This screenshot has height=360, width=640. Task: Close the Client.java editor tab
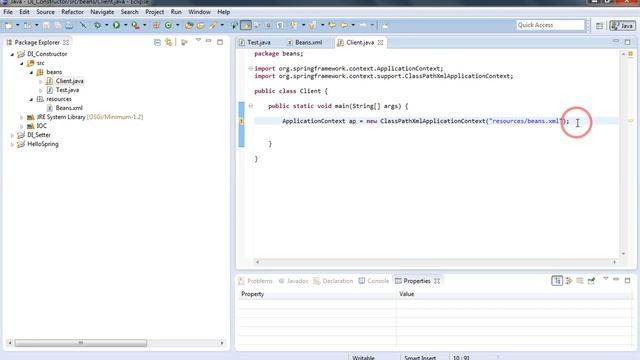tap(380, 42)
